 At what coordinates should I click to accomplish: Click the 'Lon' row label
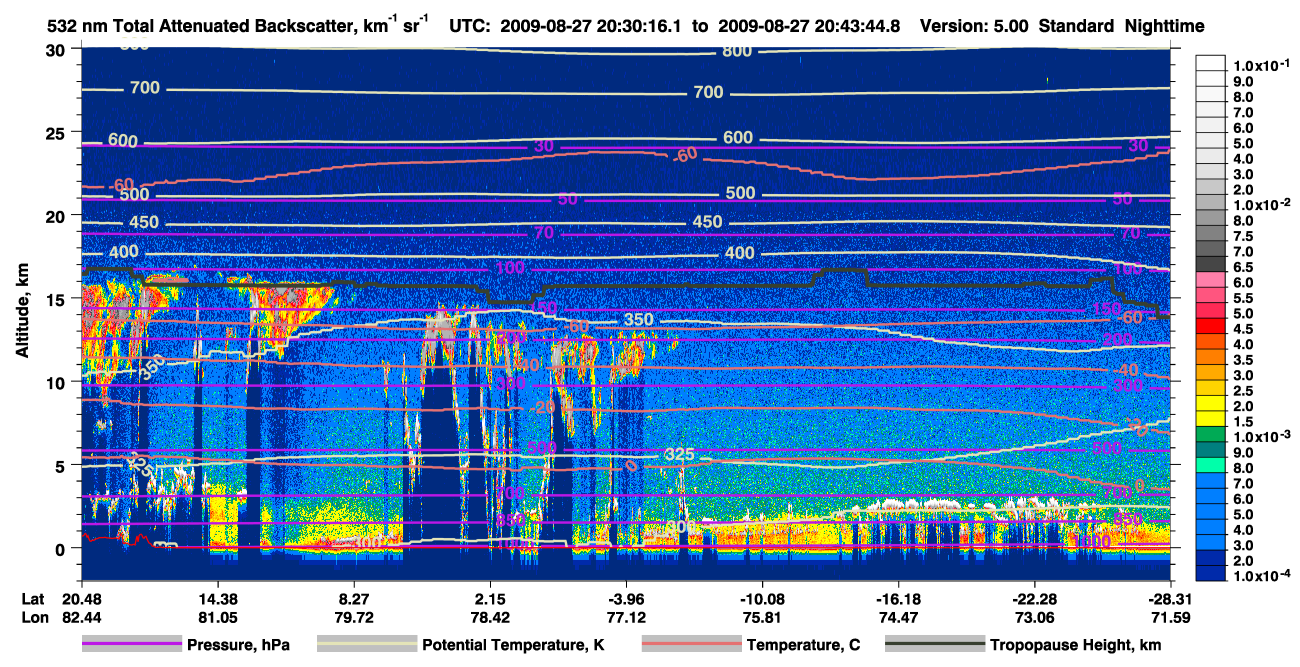coord(33,618)
